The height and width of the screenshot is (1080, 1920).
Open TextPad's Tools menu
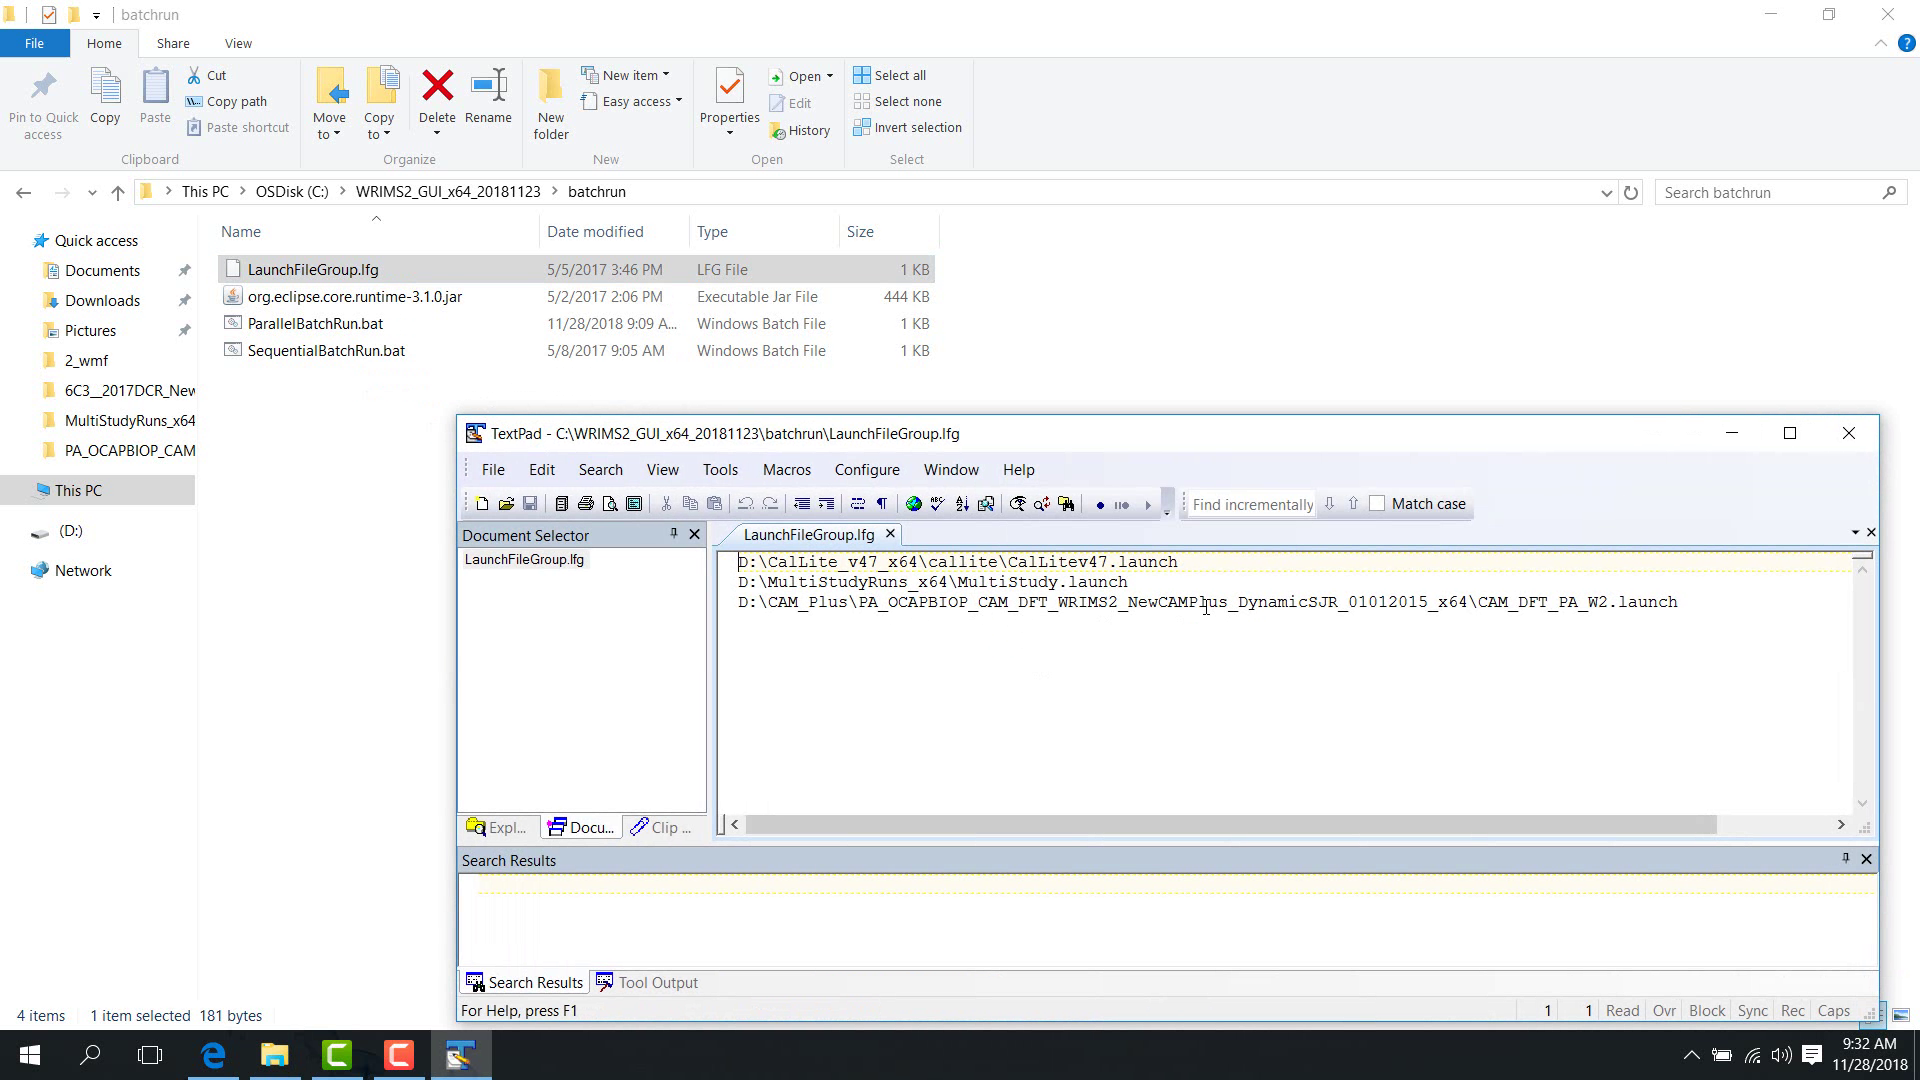(x=720, y=470)
